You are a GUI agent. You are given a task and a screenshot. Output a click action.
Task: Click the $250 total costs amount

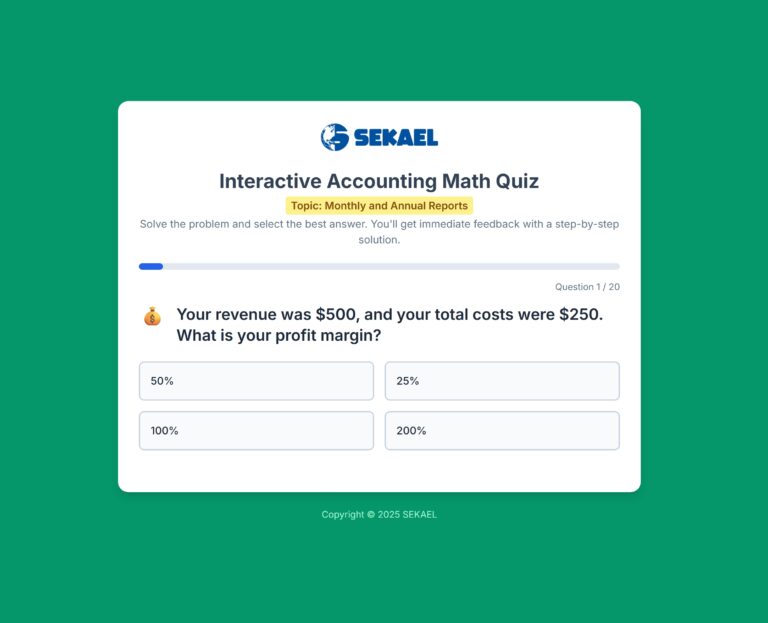click(x=579, y=314)
